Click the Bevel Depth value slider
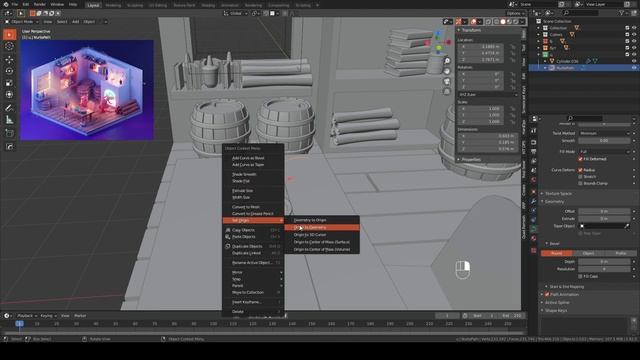This screenshot has width=640, height=360. pos(604,262)
